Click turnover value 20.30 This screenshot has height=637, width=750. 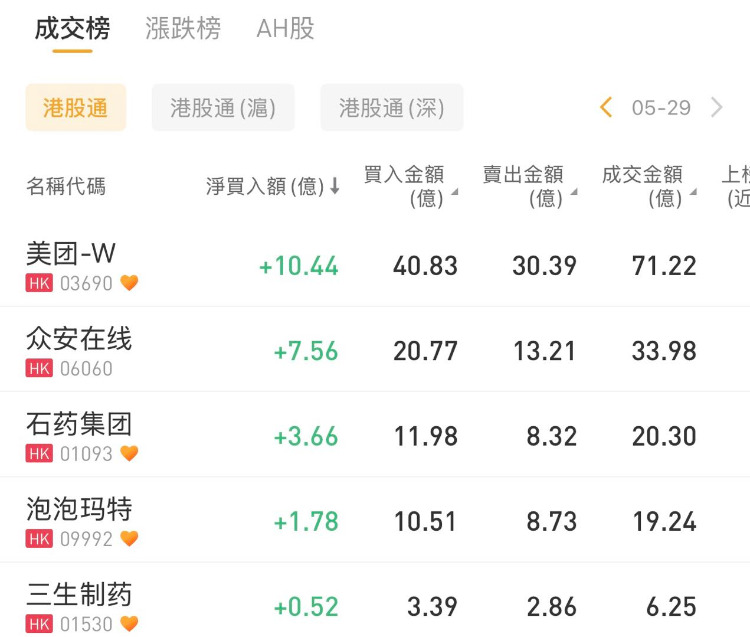tap(664, 436)
